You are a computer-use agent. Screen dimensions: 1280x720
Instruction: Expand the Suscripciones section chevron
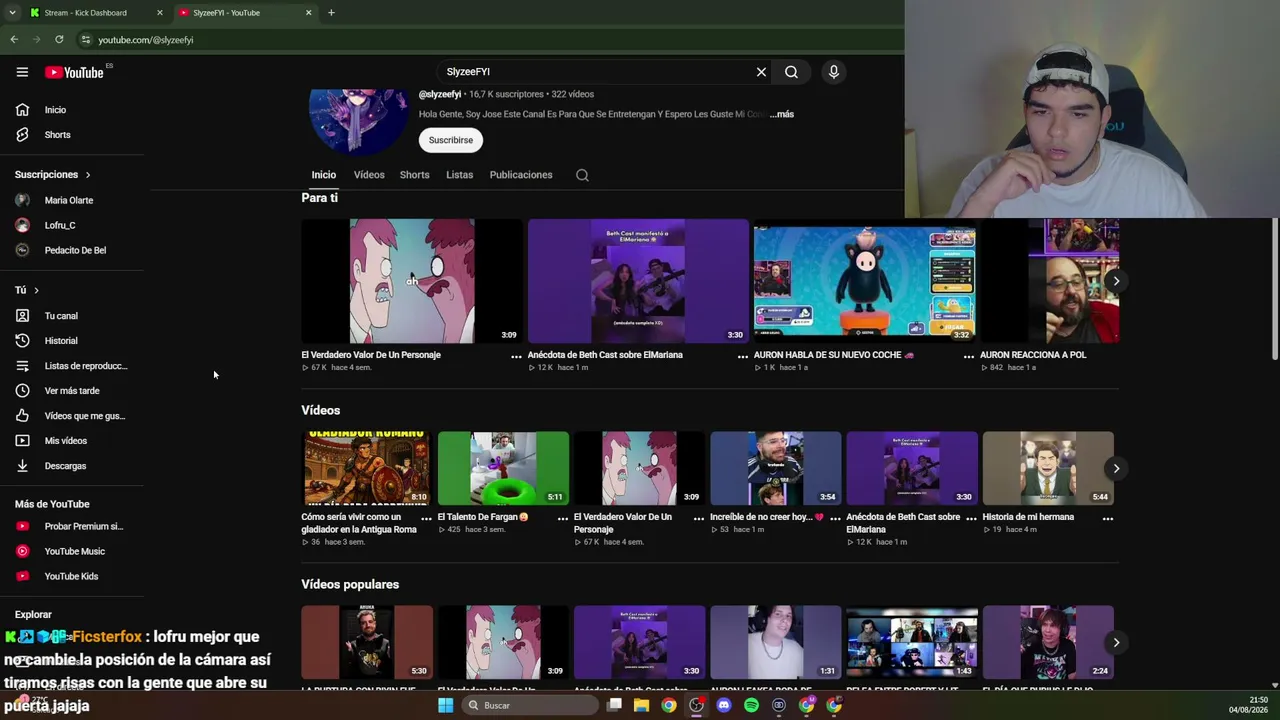click(87, 175)
